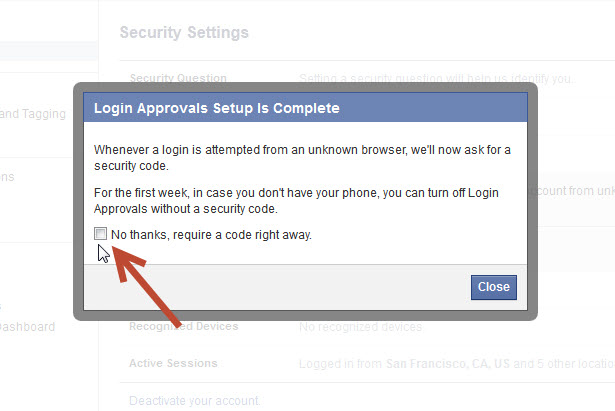Click the "For the first week" paragraph
The image size is (615, 411).
295,200
